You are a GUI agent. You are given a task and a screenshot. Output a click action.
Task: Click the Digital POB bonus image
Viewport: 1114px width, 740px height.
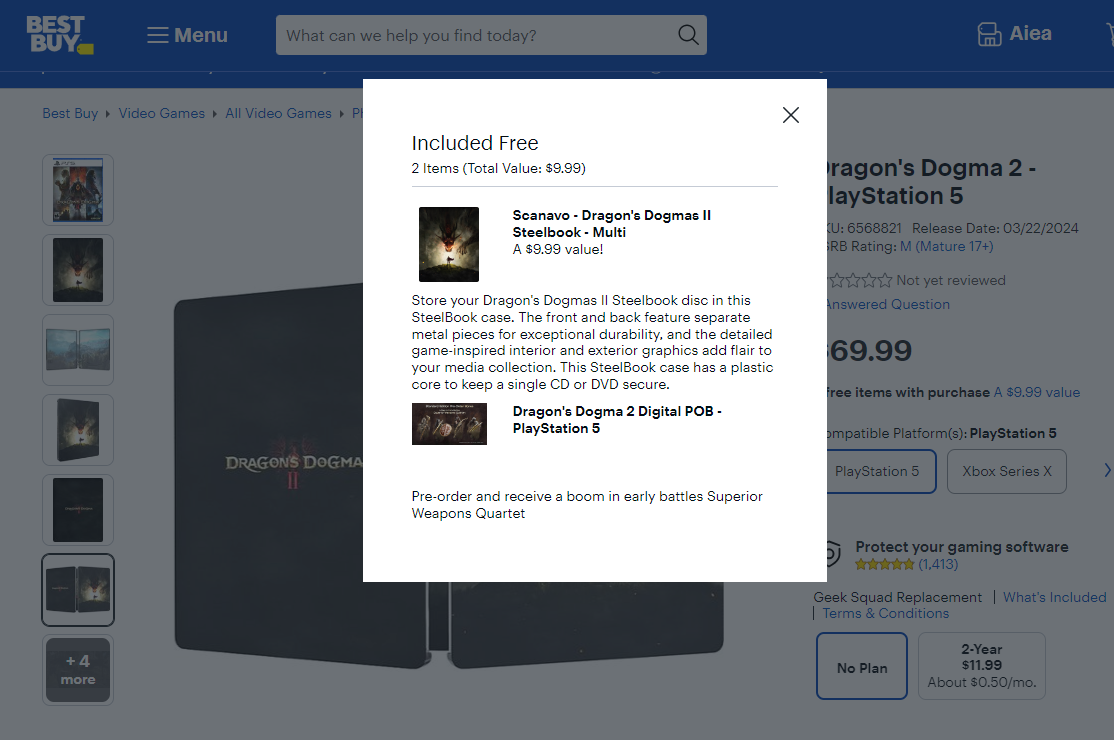click(x=449, y=424)
